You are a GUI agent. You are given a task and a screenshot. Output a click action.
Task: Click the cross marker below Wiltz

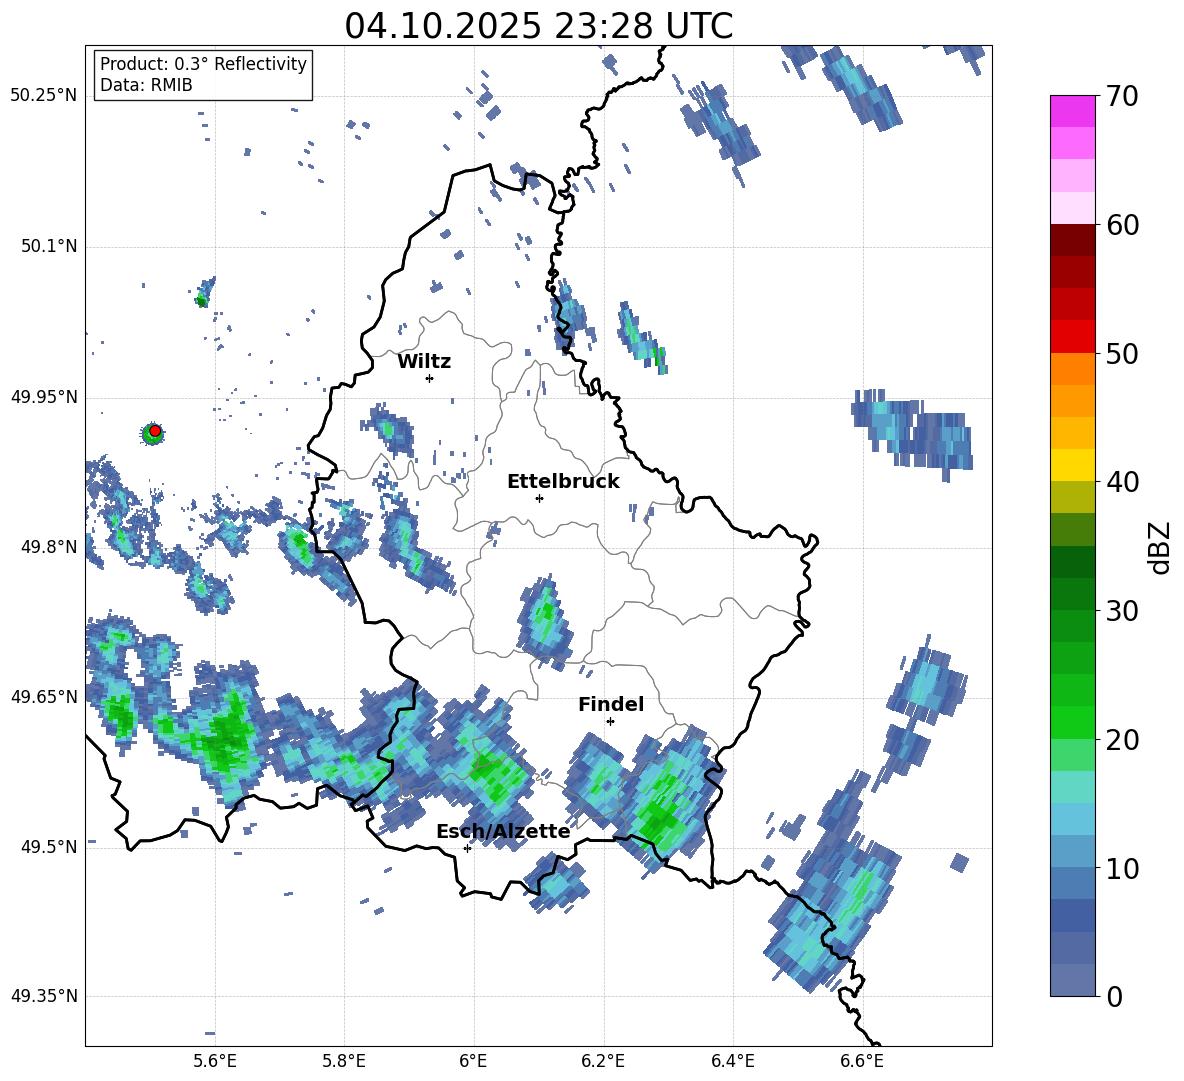pyautogui.click(x=429, y=378)
